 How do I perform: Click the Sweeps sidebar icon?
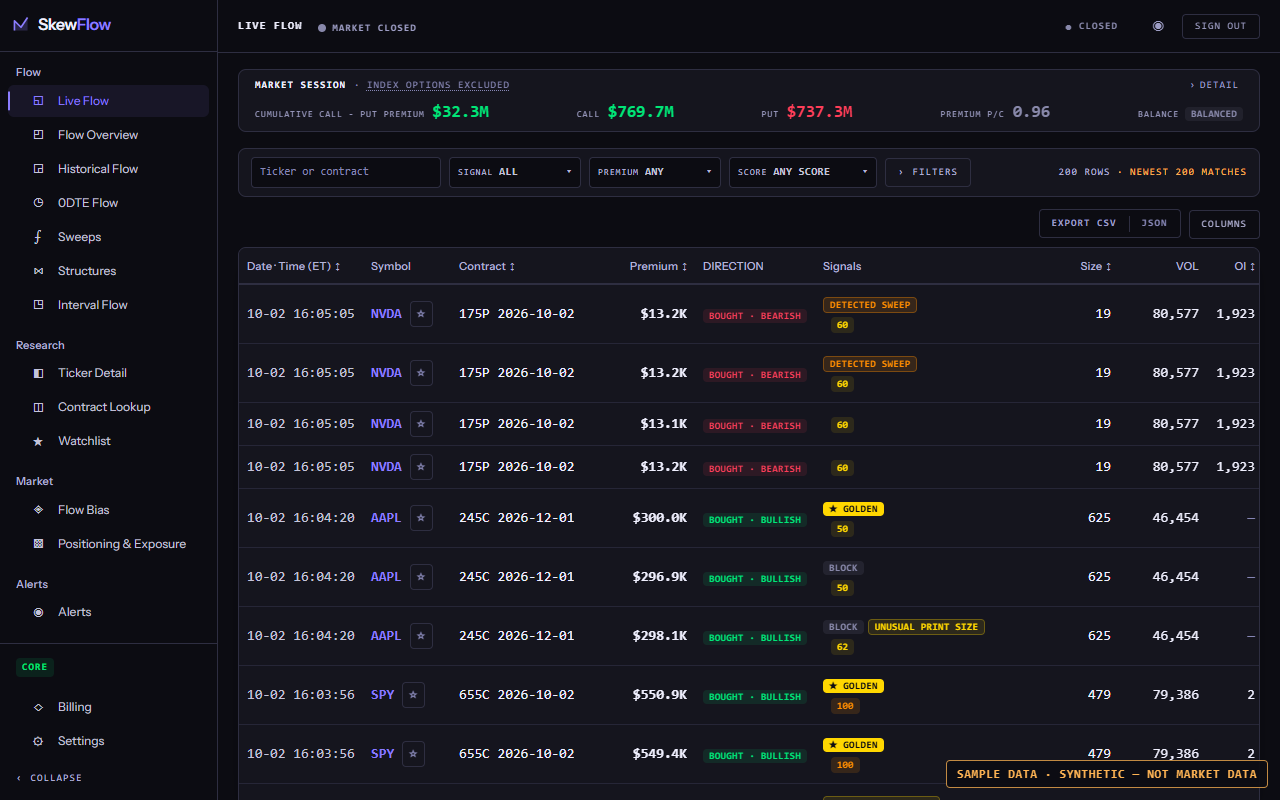point(38,237)
